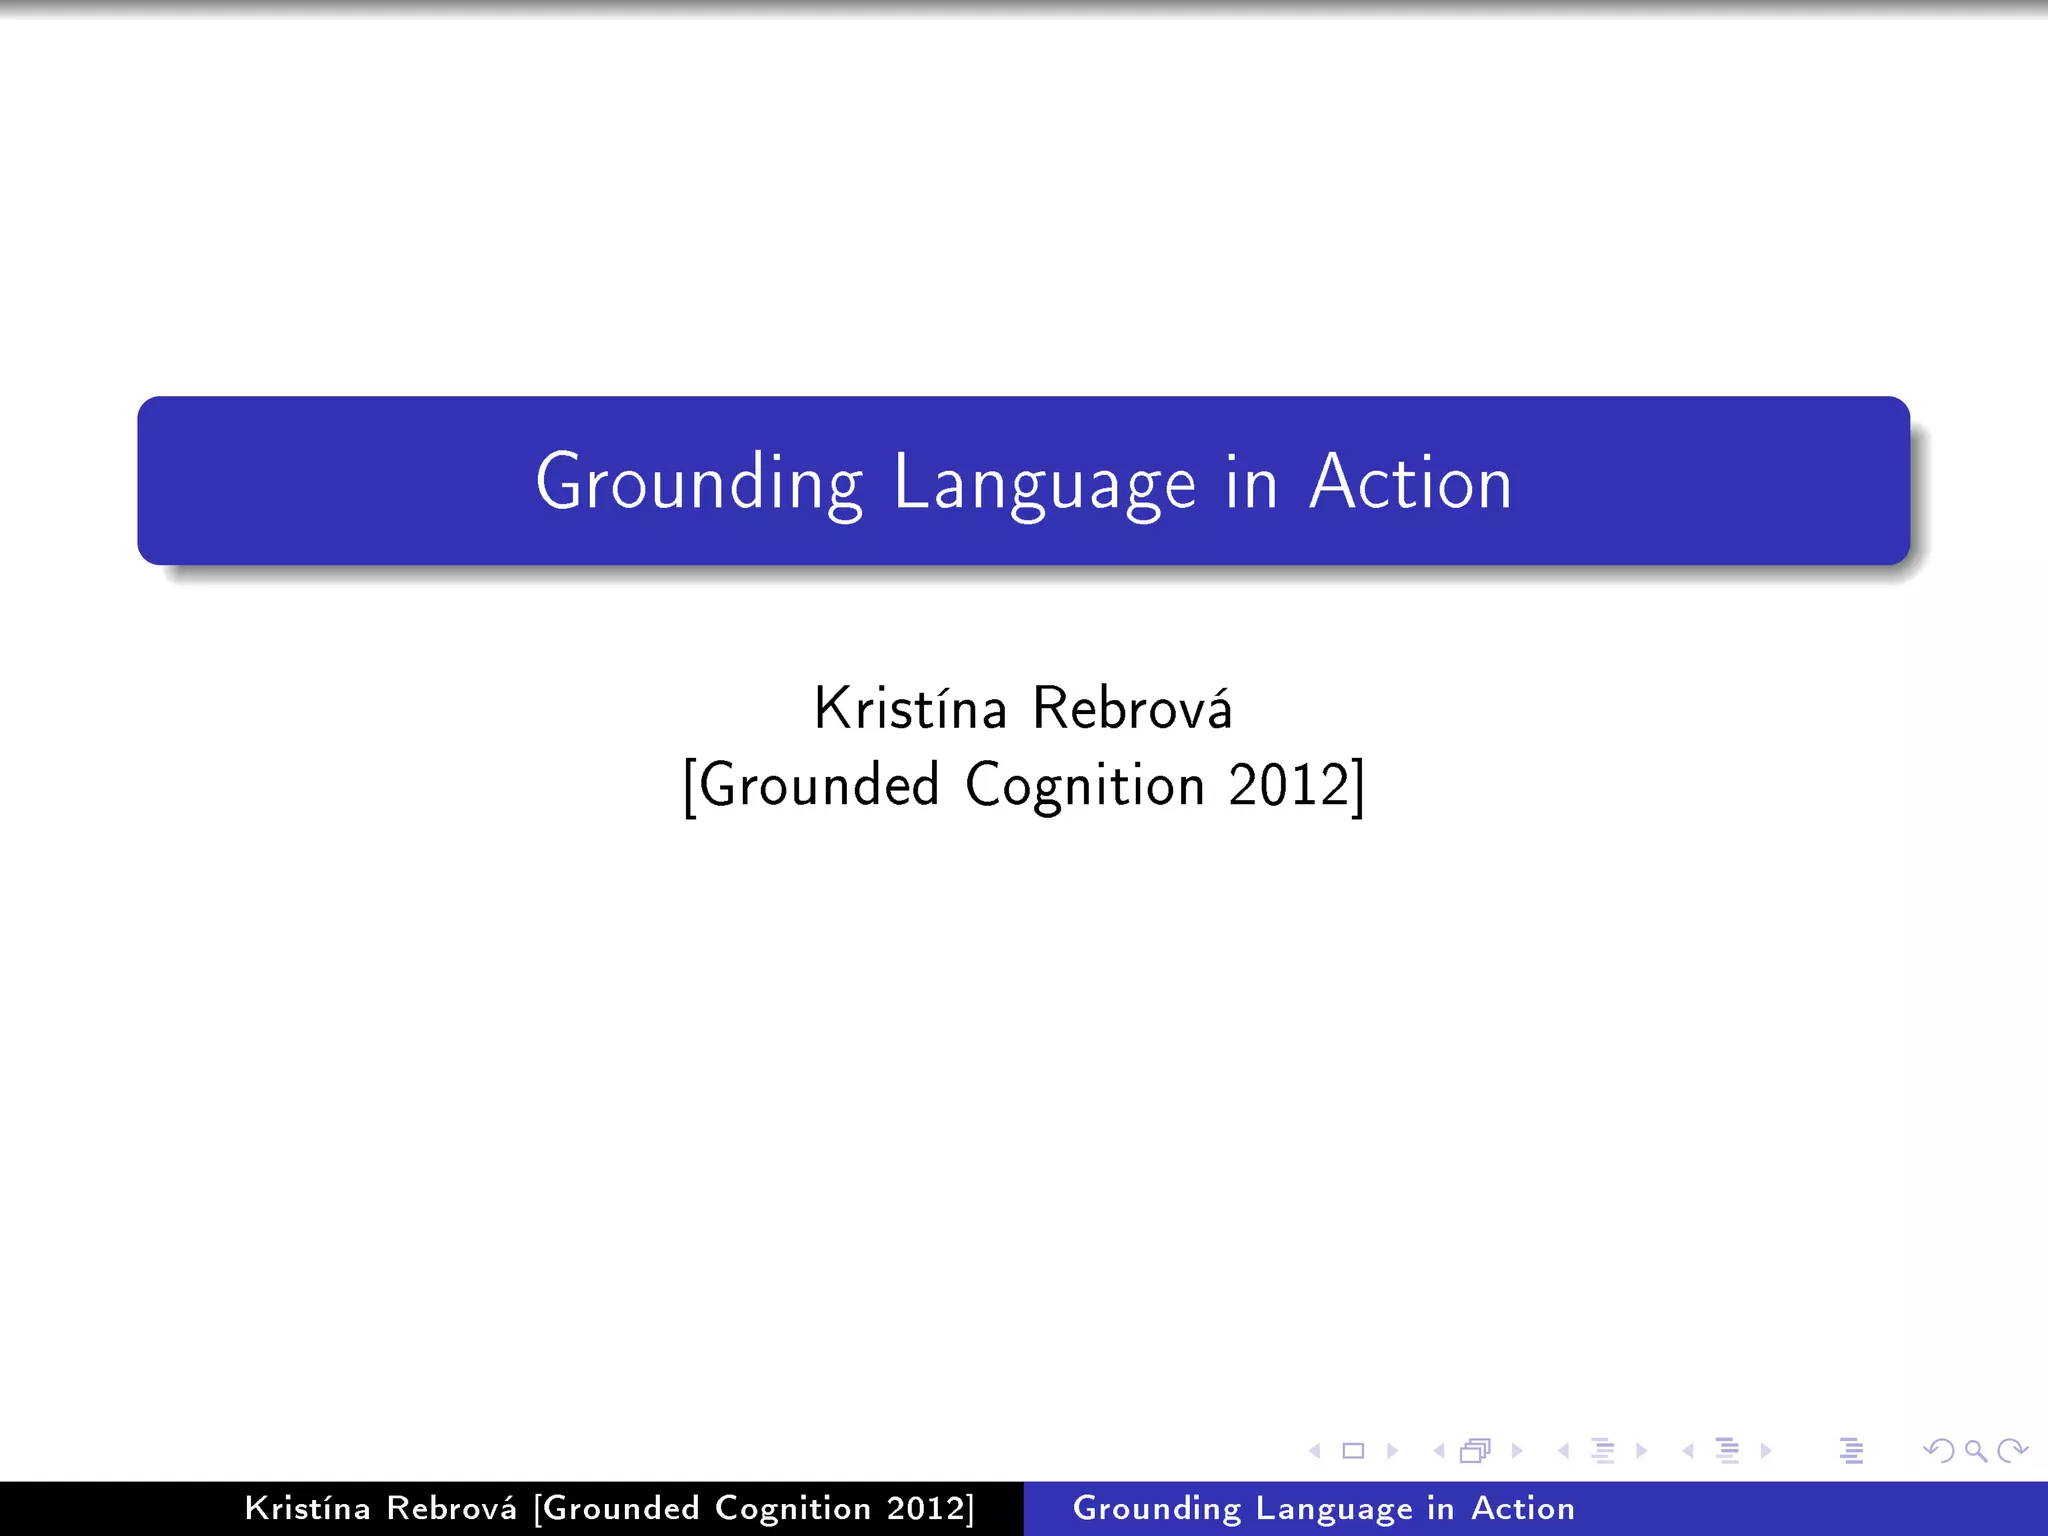
Task: Go to previous section arrow
Action: click(1688, 1451)
